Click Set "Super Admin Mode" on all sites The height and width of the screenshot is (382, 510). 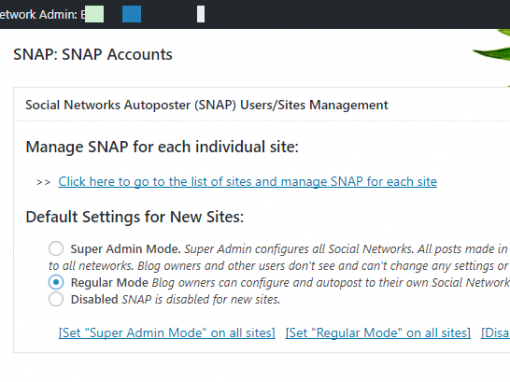click(x=167, y=333)
